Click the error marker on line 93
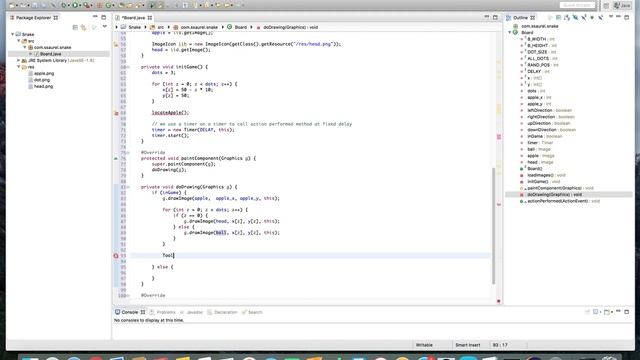This screenshot has width=640, height=360. pyautogui.click(x=116, y=256)
